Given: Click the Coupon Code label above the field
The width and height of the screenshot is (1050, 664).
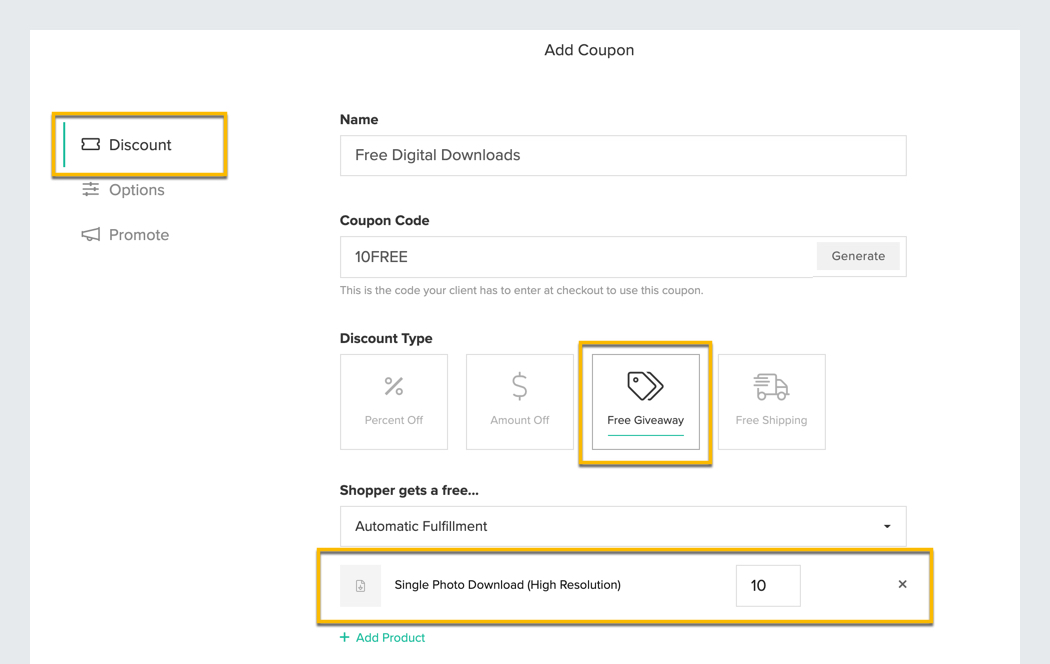Looking at the screenshot, I should pos(384,220).
